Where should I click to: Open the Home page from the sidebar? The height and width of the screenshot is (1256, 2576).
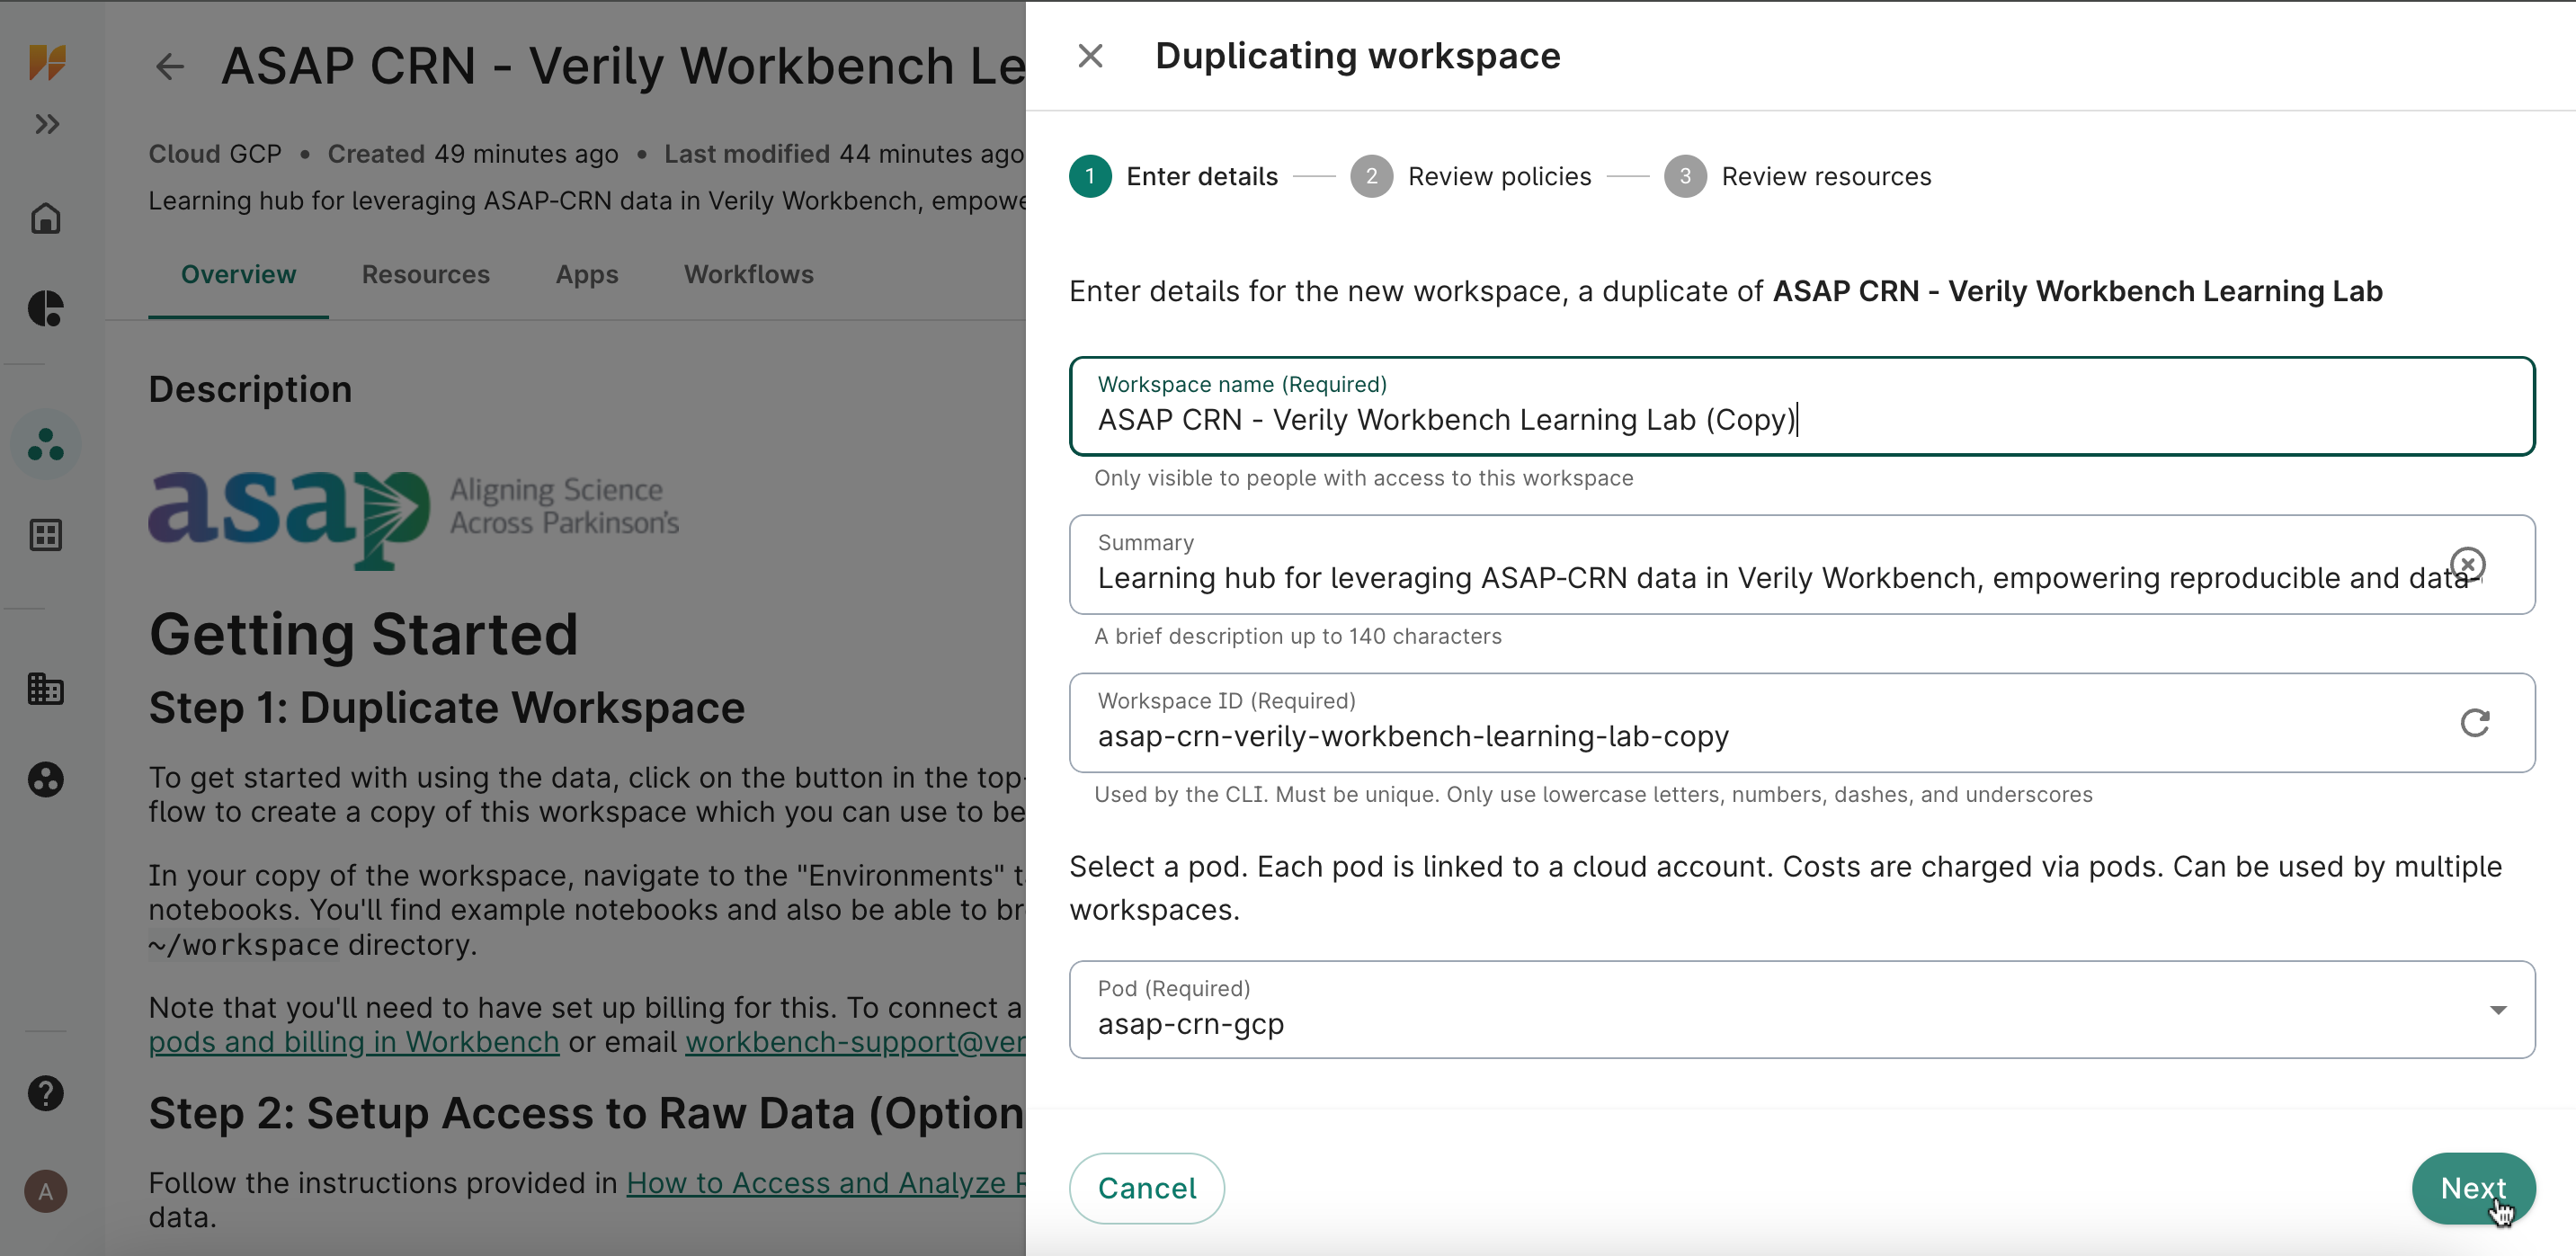tap(45, 218)
